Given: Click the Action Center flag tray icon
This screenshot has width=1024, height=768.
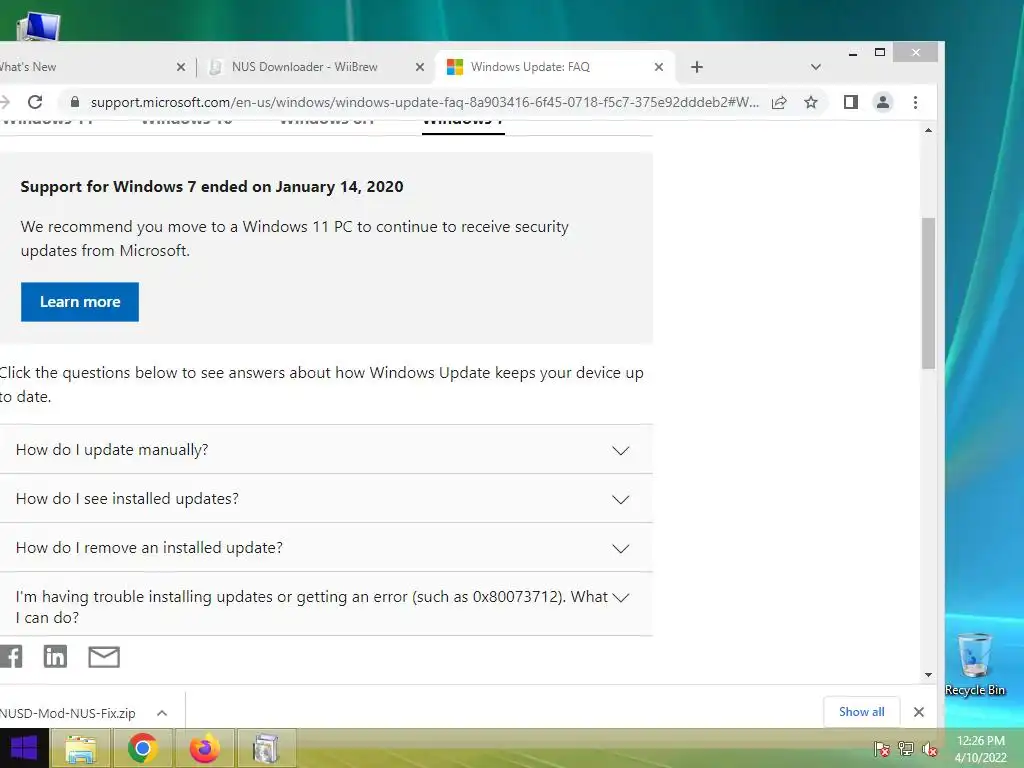Looking at the screenshot, I should tap(882, 749).
